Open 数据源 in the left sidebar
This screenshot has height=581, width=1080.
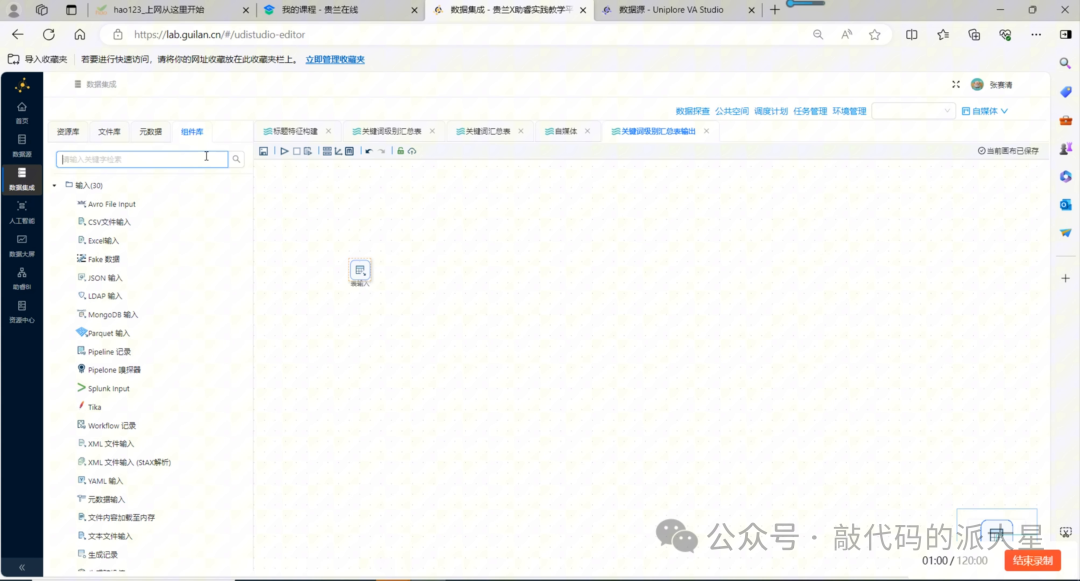(22, 145)
